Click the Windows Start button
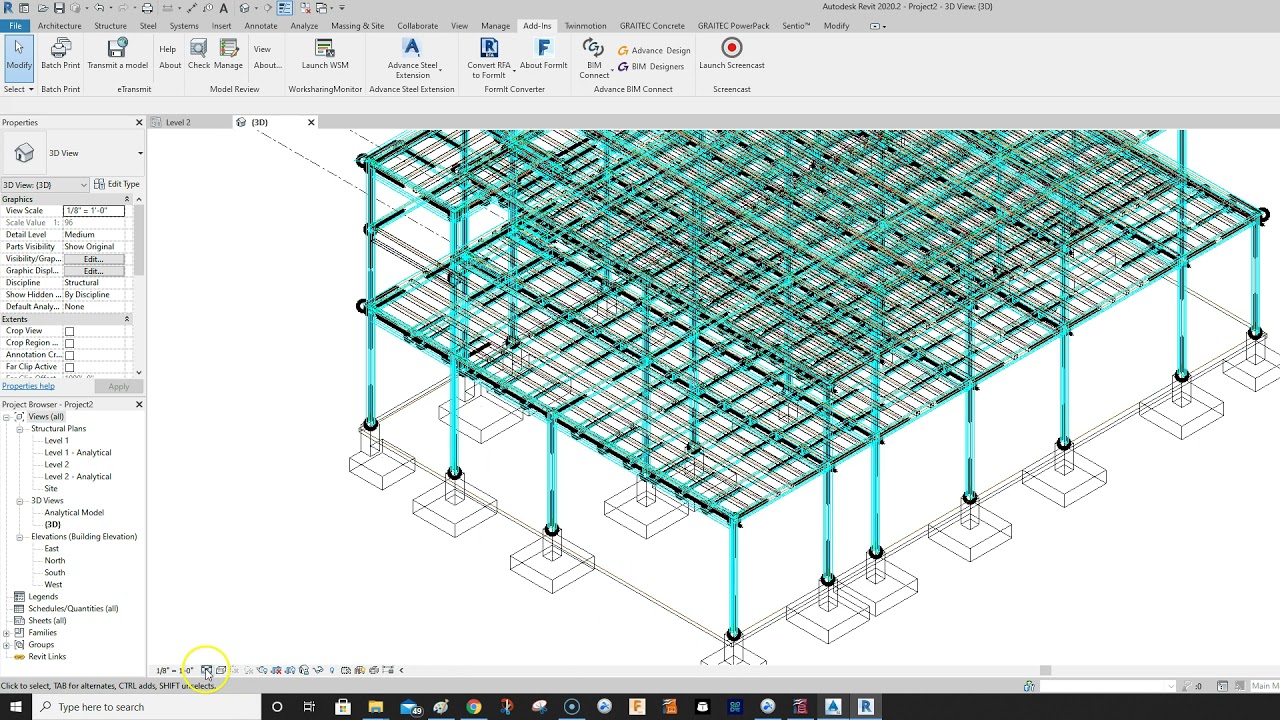1280x720 pixels. pos(16,707)
